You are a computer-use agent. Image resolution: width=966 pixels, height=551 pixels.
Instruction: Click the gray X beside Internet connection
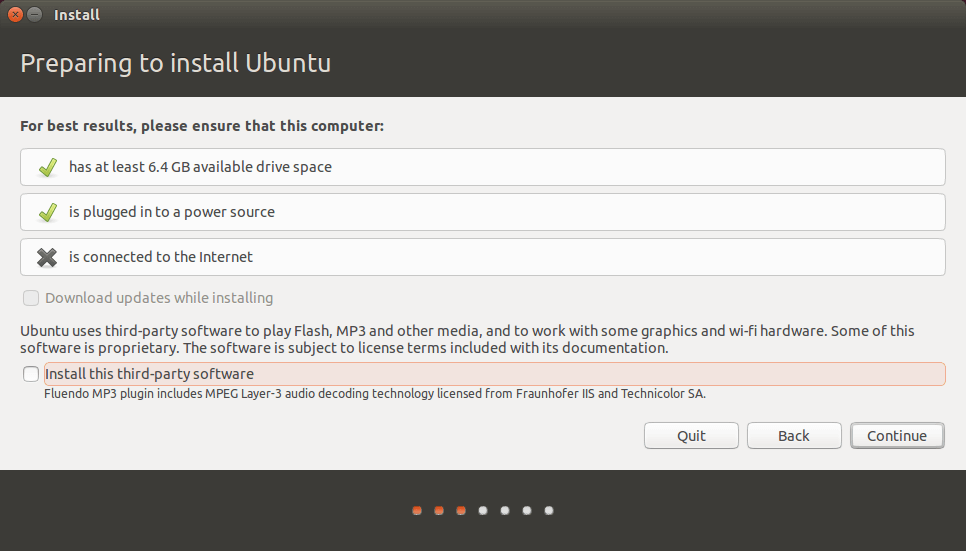[x=47, y=257]
